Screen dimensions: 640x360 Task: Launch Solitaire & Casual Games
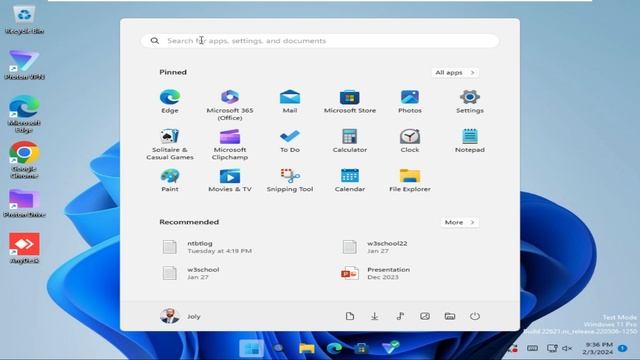(x=170, y=144)
